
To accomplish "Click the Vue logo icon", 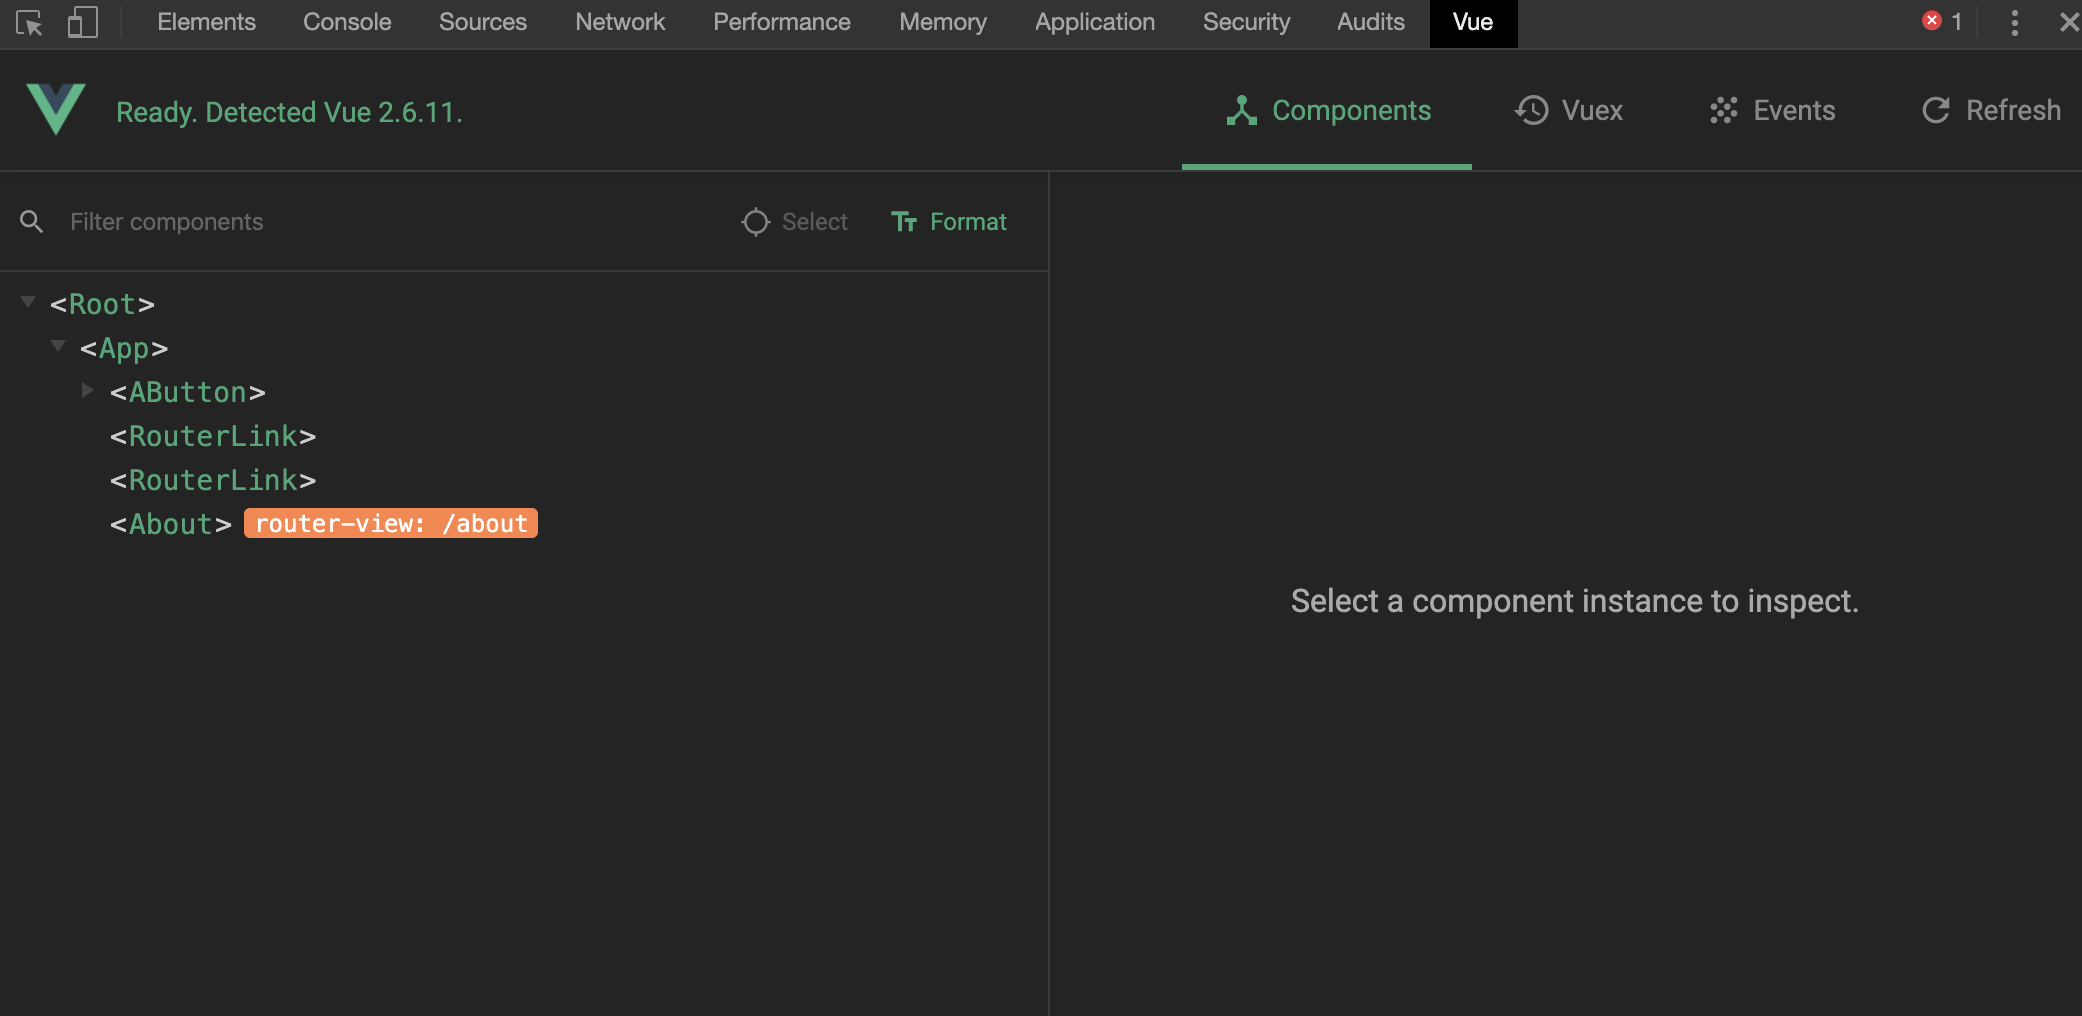I will (x=56, y=109).
